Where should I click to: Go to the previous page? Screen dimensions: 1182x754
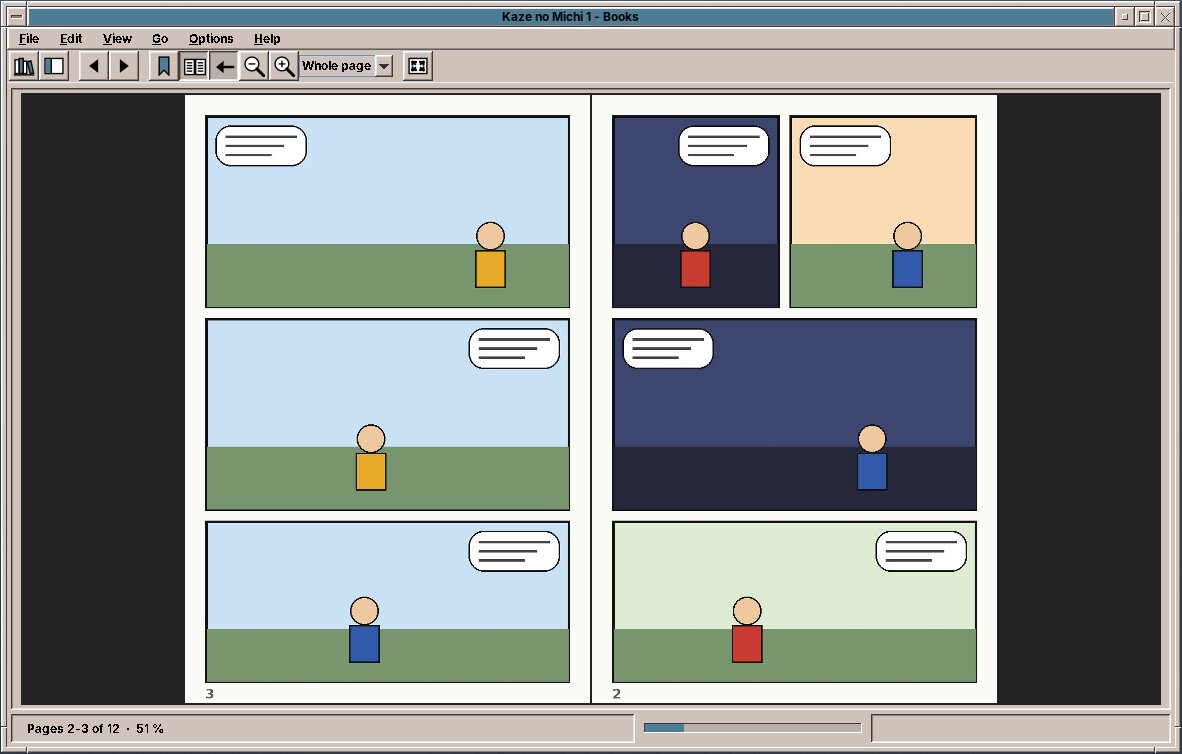(x=94, y=66)
